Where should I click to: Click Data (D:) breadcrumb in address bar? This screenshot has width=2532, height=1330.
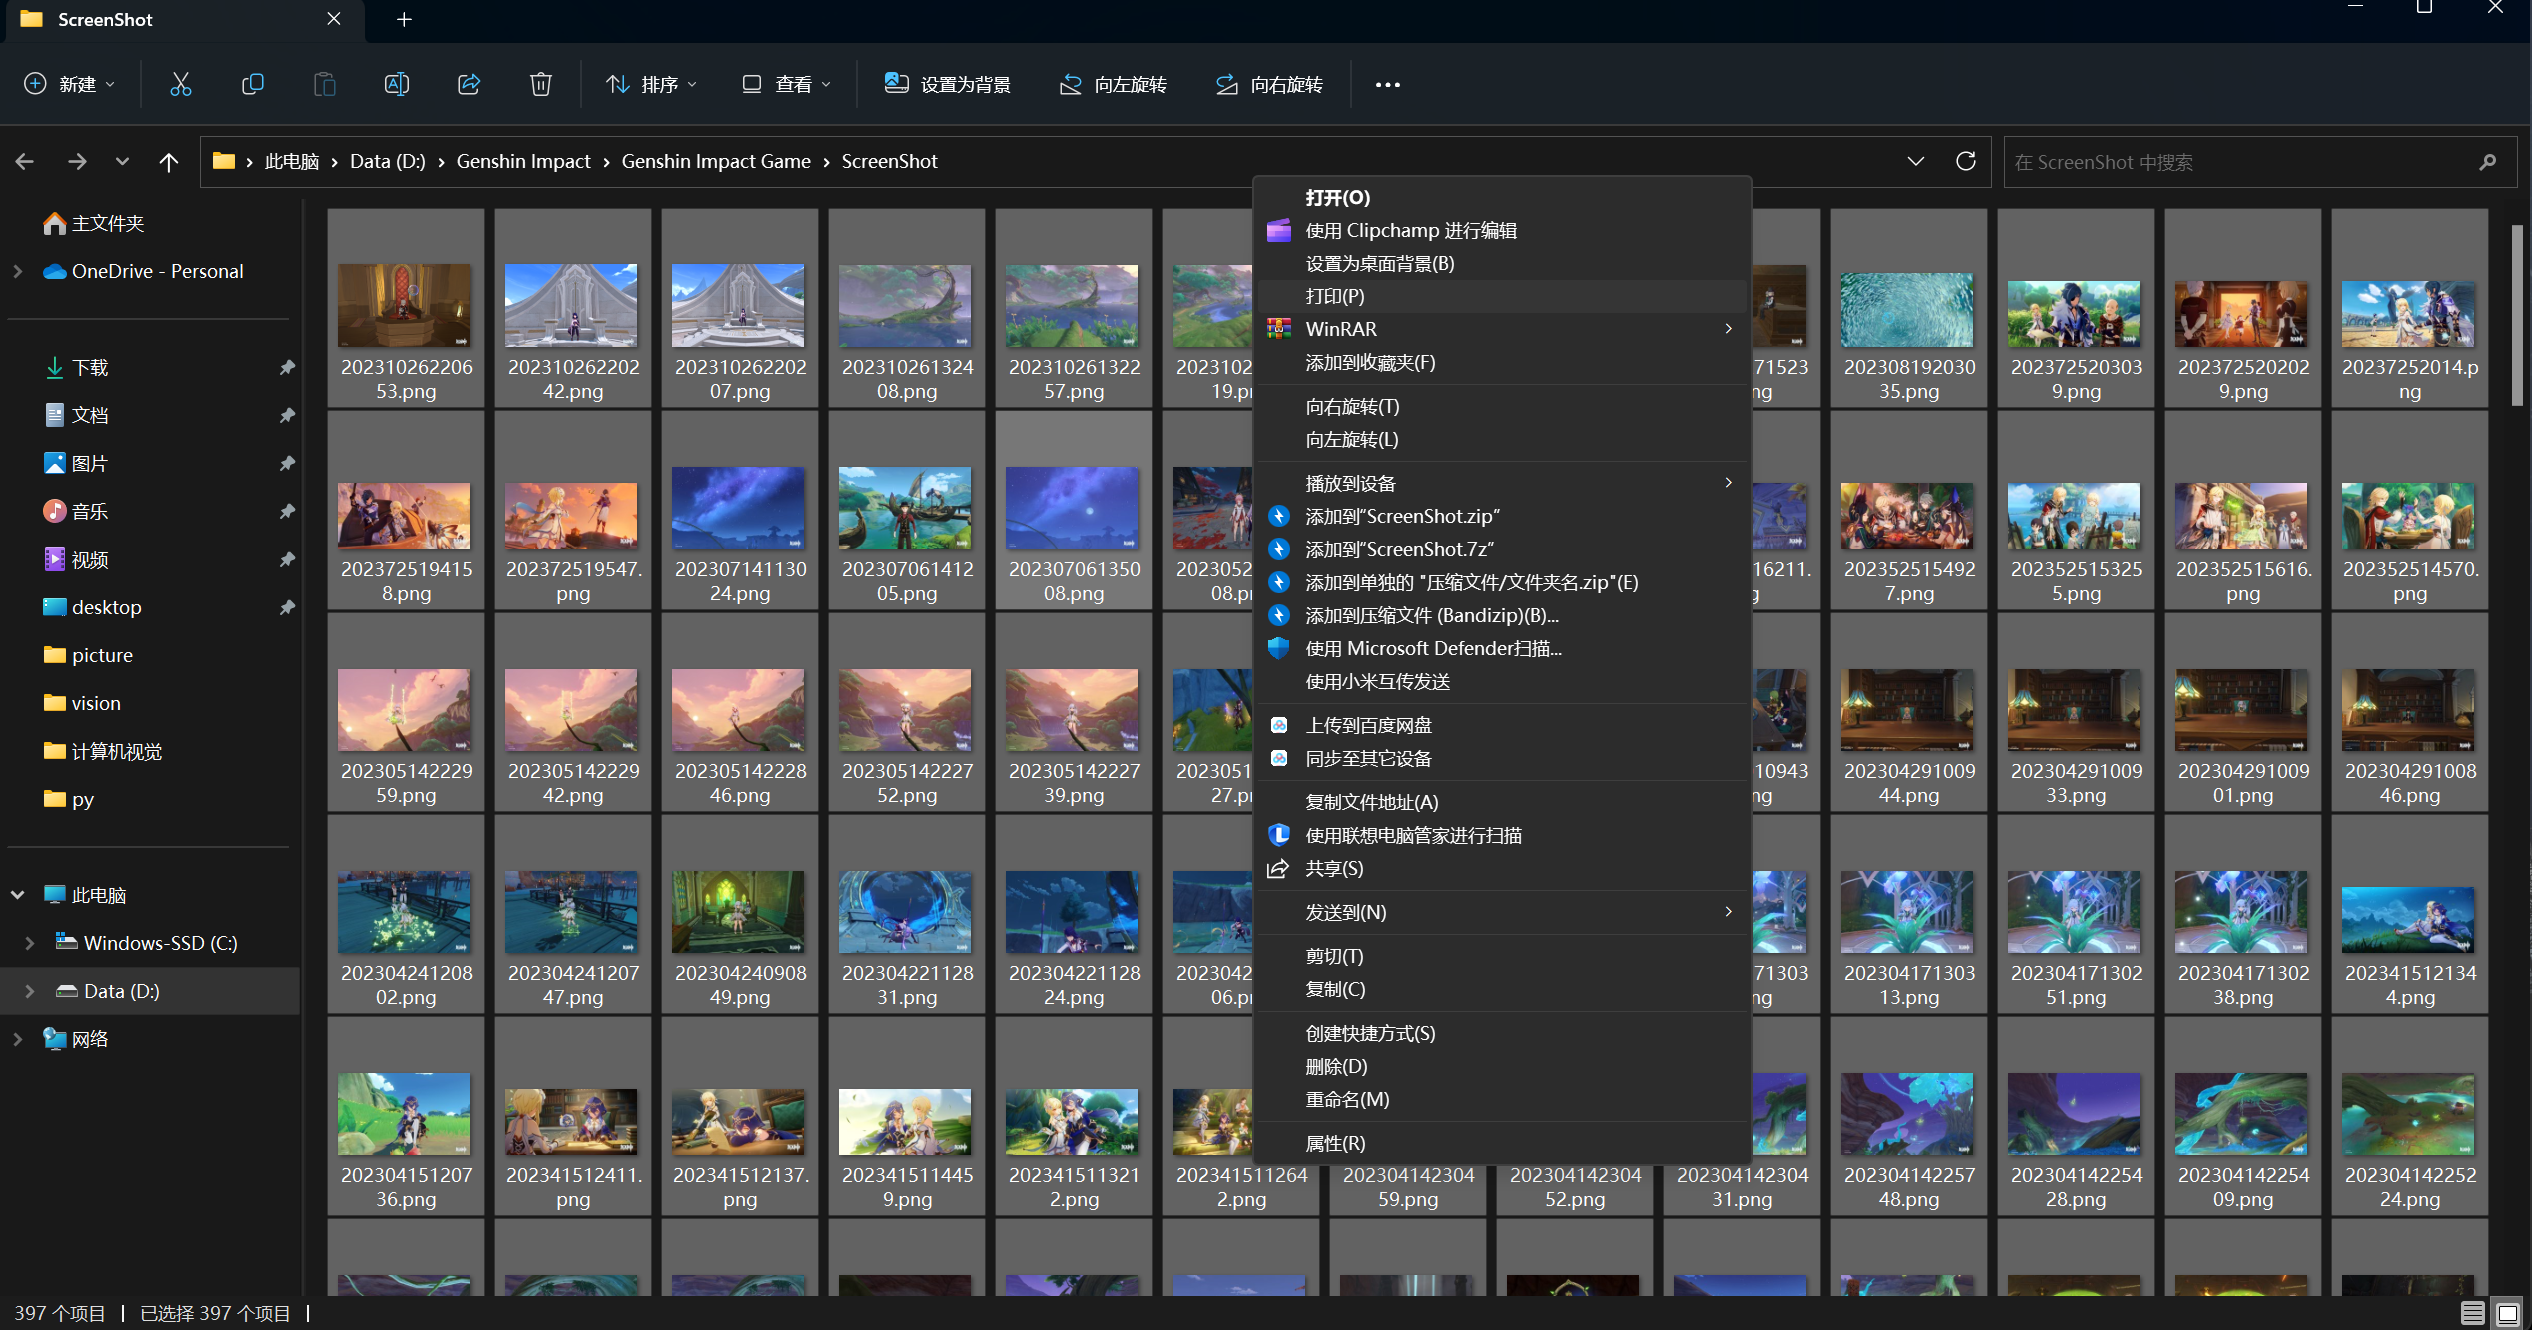tap(388, 161)
